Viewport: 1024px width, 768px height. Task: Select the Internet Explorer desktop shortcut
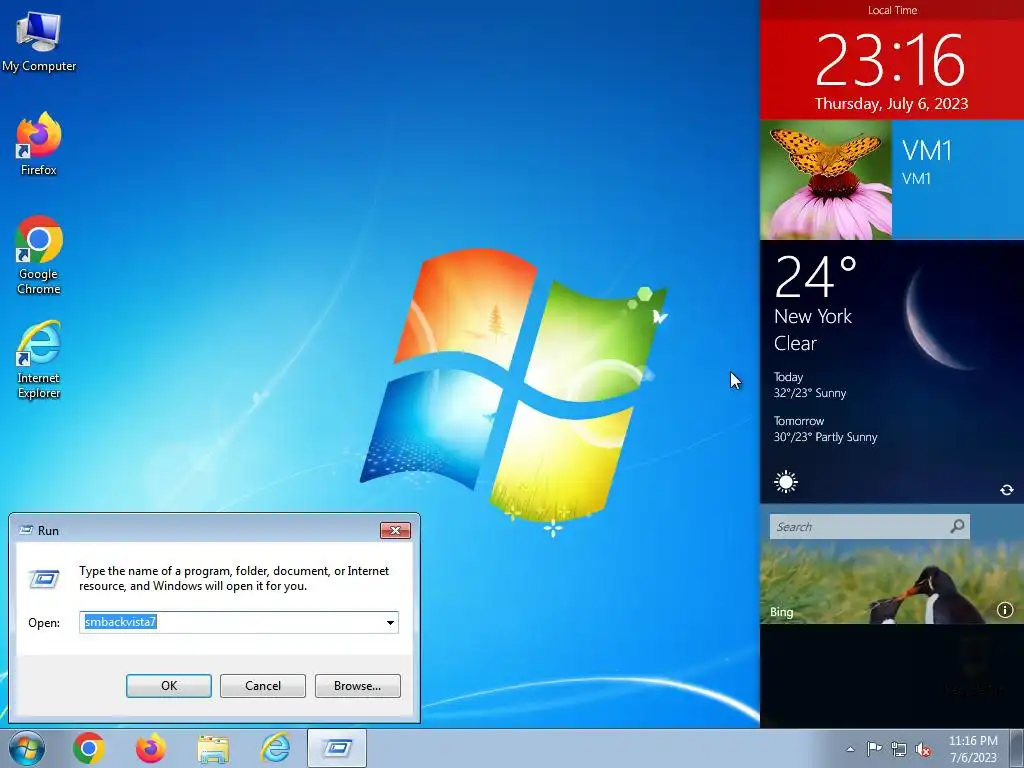point(39,359)
